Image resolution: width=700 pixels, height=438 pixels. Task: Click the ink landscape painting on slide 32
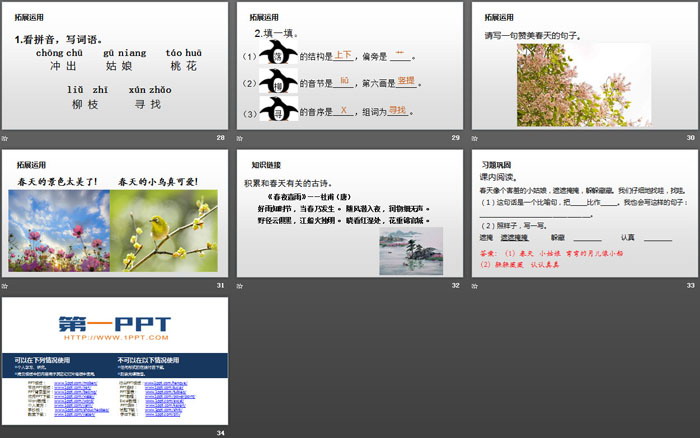coord(412,248)
